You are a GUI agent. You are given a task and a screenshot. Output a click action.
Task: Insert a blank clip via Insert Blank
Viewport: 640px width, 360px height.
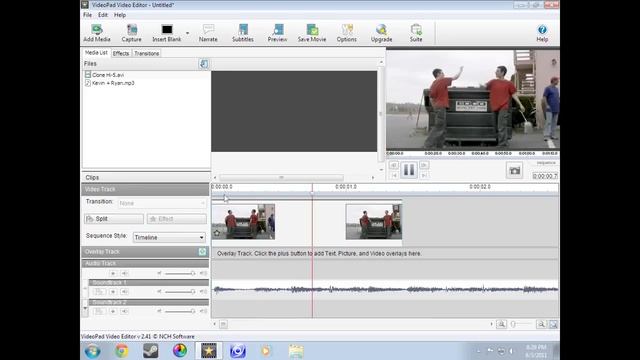click(x=167, y=33)
